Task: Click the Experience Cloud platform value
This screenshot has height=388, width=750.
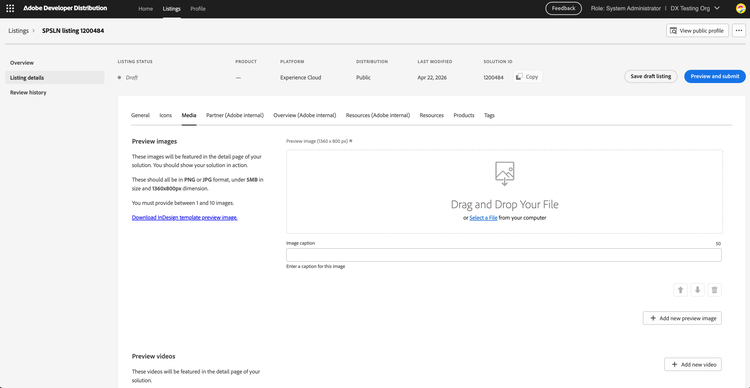Action: [301, 78]
